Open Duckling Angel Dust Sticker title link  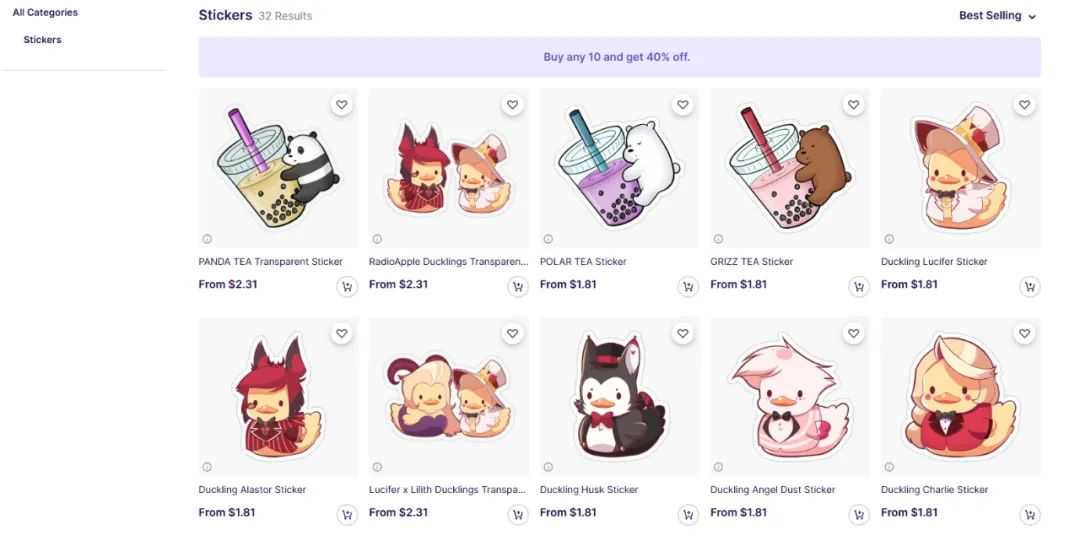click(772, 490)
